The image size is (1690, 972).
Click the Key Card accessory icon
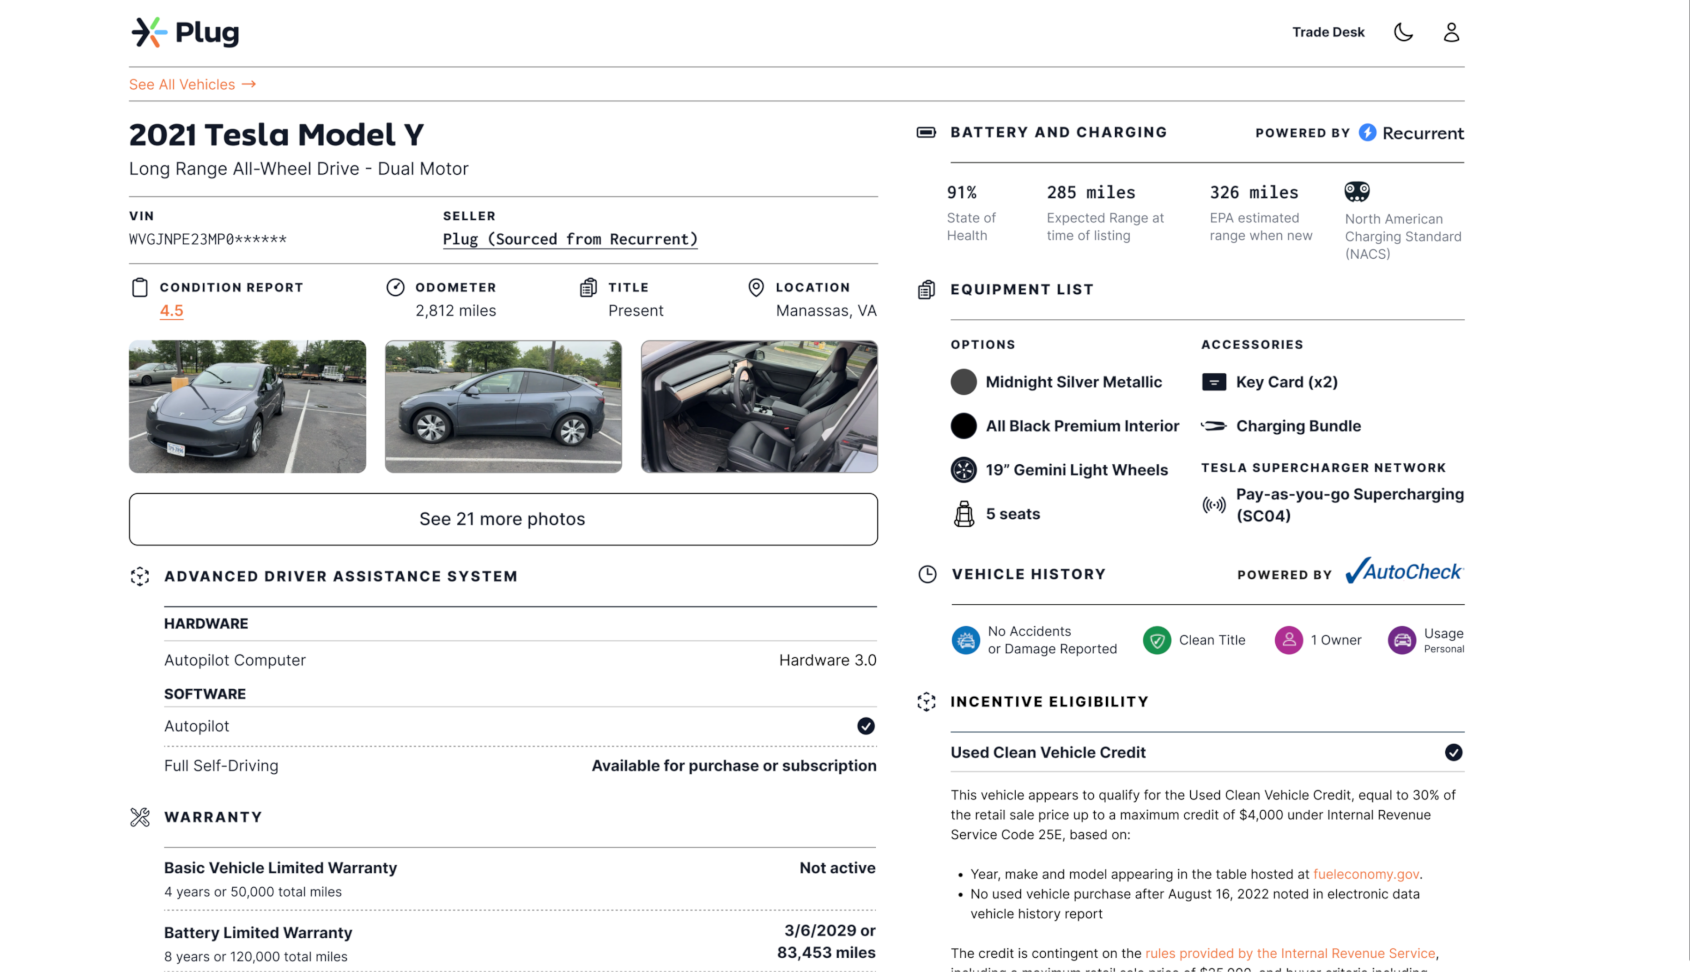[1214, 382]
